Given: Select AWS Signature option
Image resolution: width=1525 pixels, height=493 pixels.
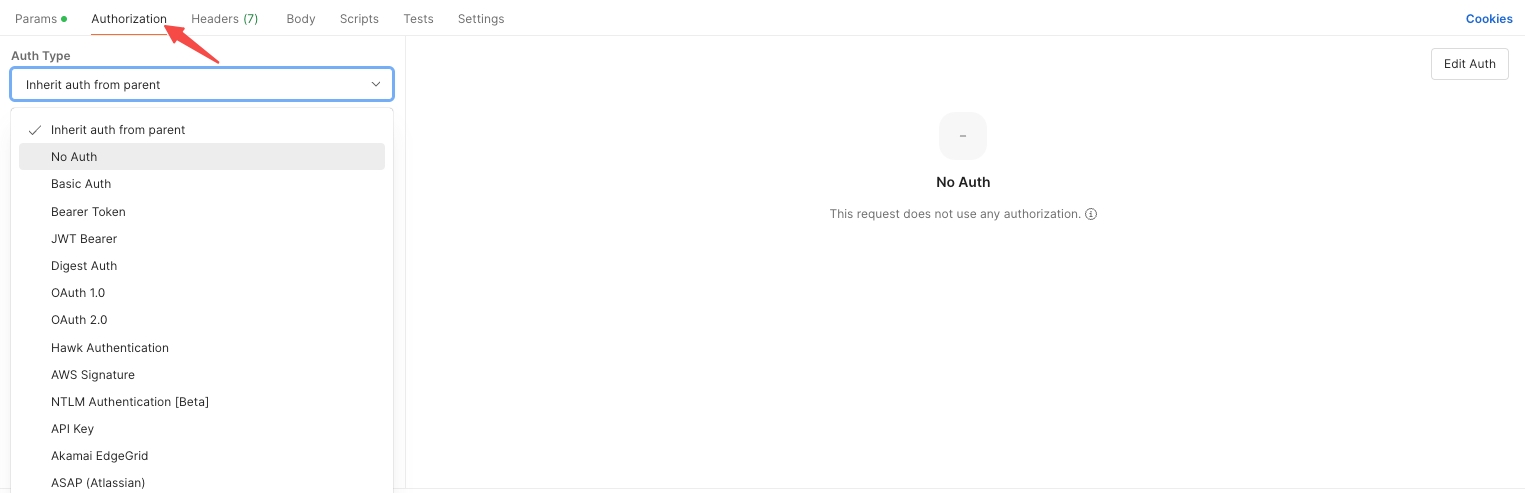Looking at the screenshot, I should point(202,375).
